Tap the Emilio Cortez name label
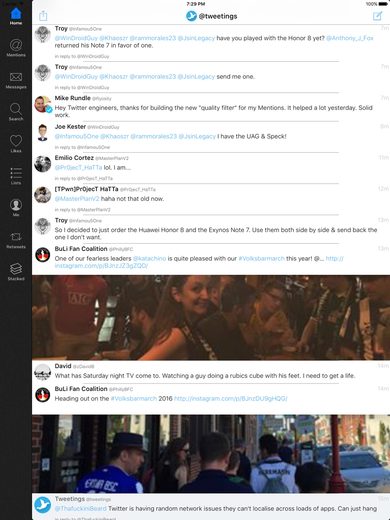The width and height of the screenshot is (390, 520). [x=74, y=158]
